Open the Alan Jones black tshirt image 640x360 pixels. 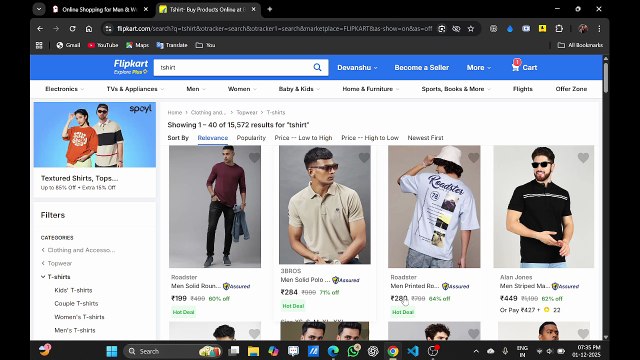coord(544,207)
